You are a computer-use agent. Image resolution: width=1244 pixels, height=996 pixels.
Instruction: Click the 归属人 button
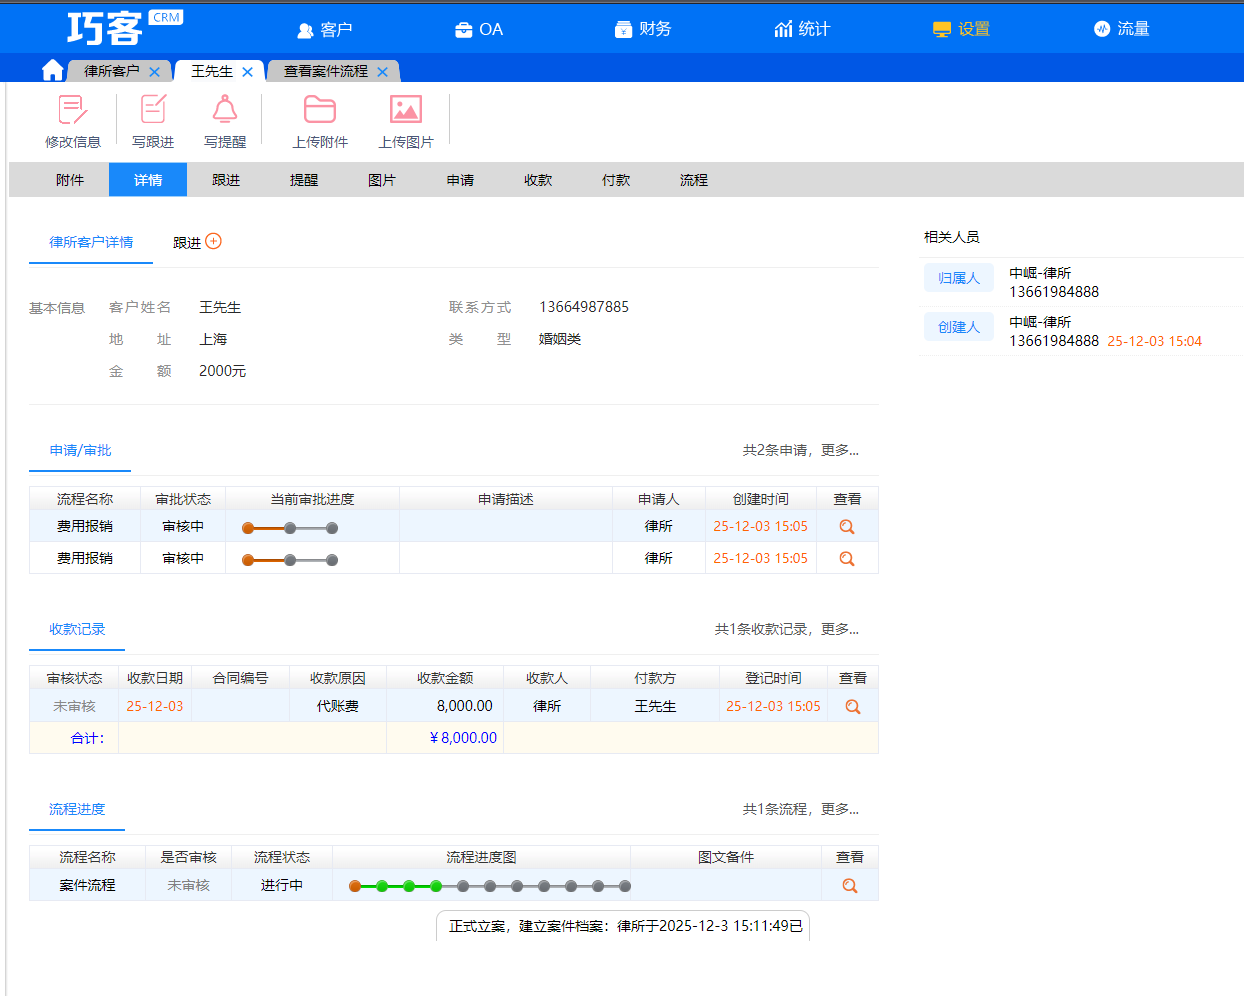point(958,278)
